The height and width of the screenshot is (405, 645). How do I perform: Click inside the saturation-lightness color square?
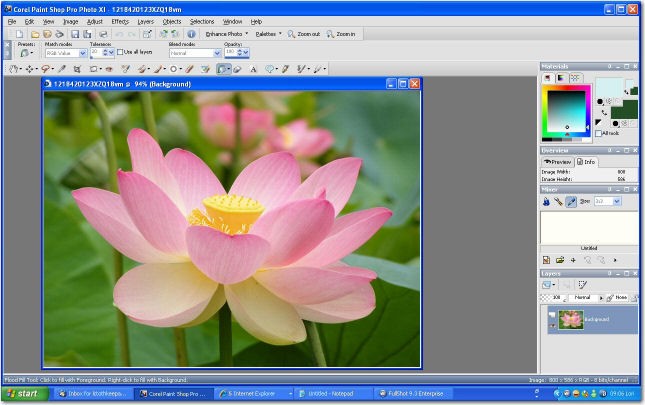point(566,111)
